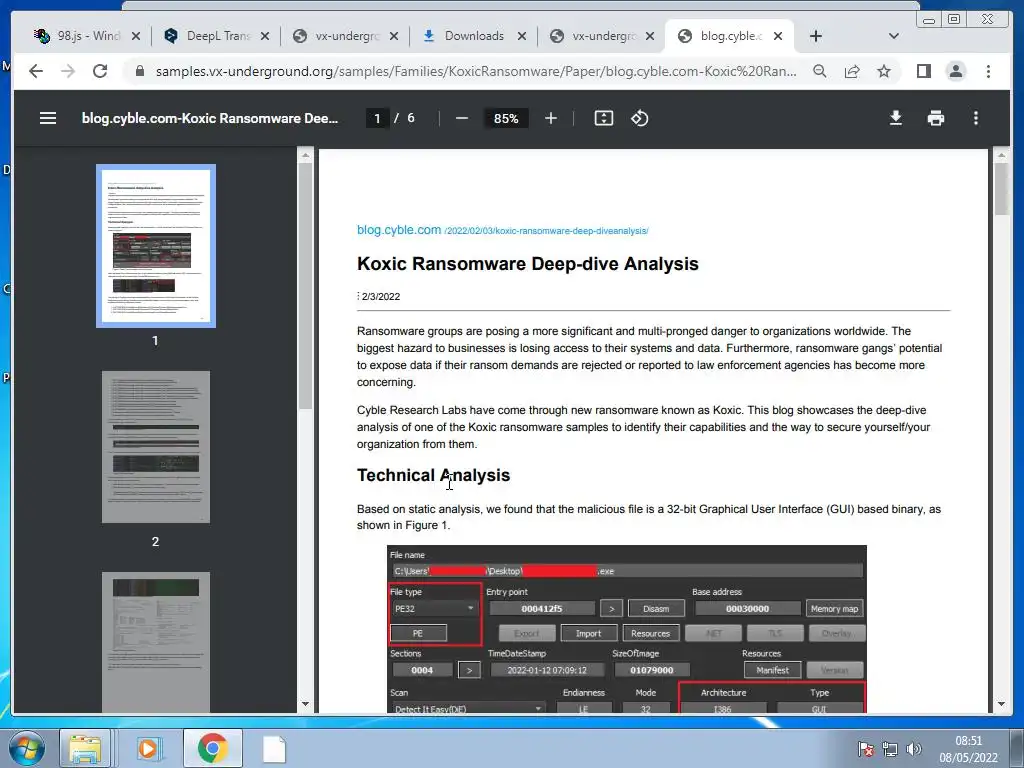This screenshot has height=768, width=1024.
Task: Select page 1 thumbnail
Action: point(155,246)
